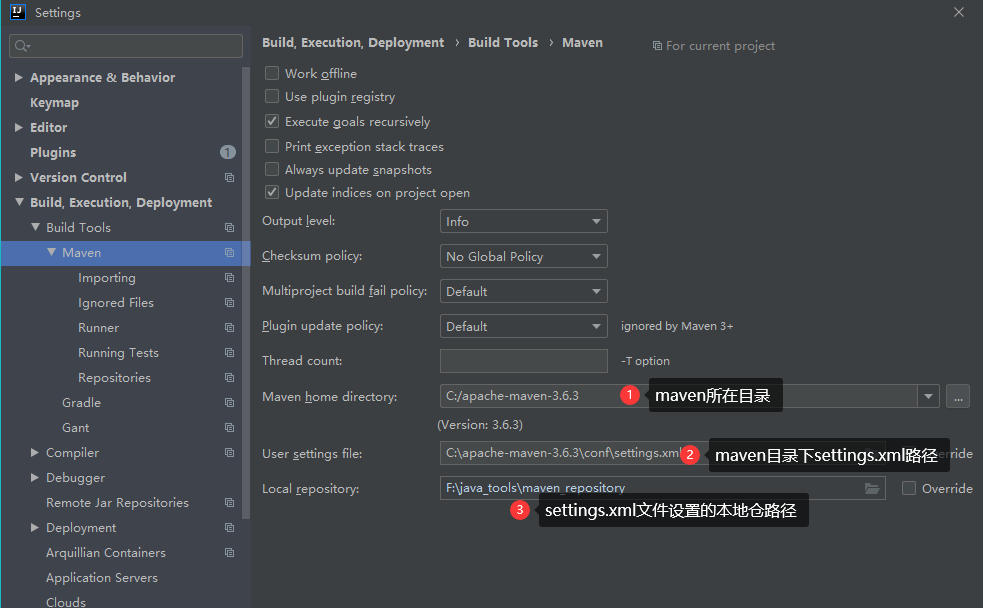Click the Build, Execution, Deployment breadcrumb
This screenshot has height=608, width=983.
coord(353,43)
